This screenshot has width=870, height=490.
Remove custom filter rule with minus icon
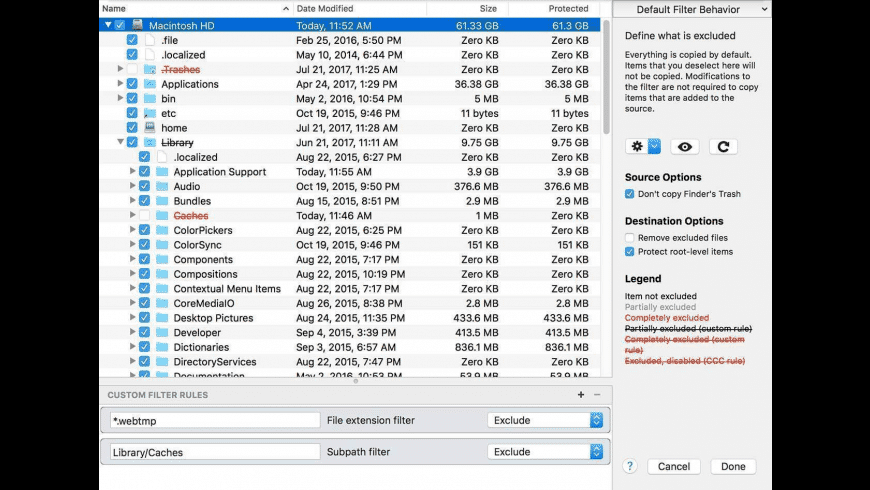point(597,395)
